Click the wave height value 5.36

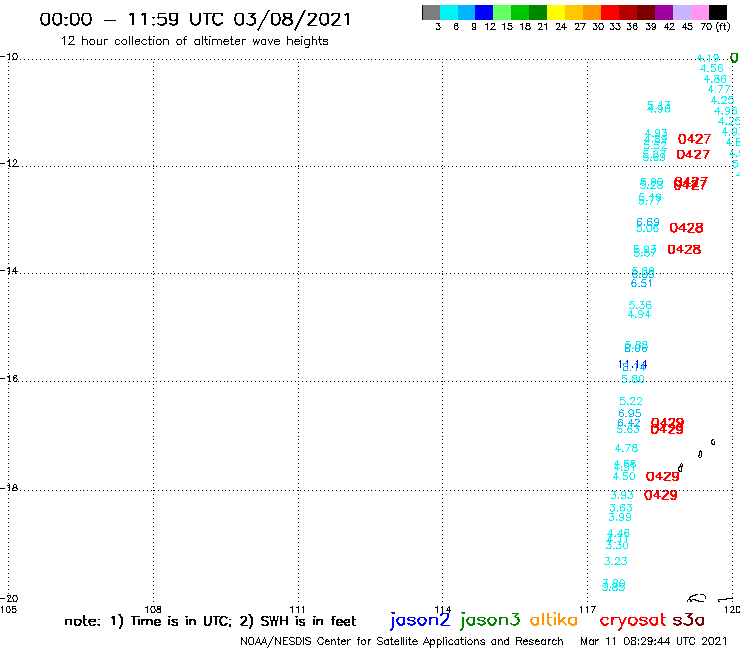click(640, 305)
